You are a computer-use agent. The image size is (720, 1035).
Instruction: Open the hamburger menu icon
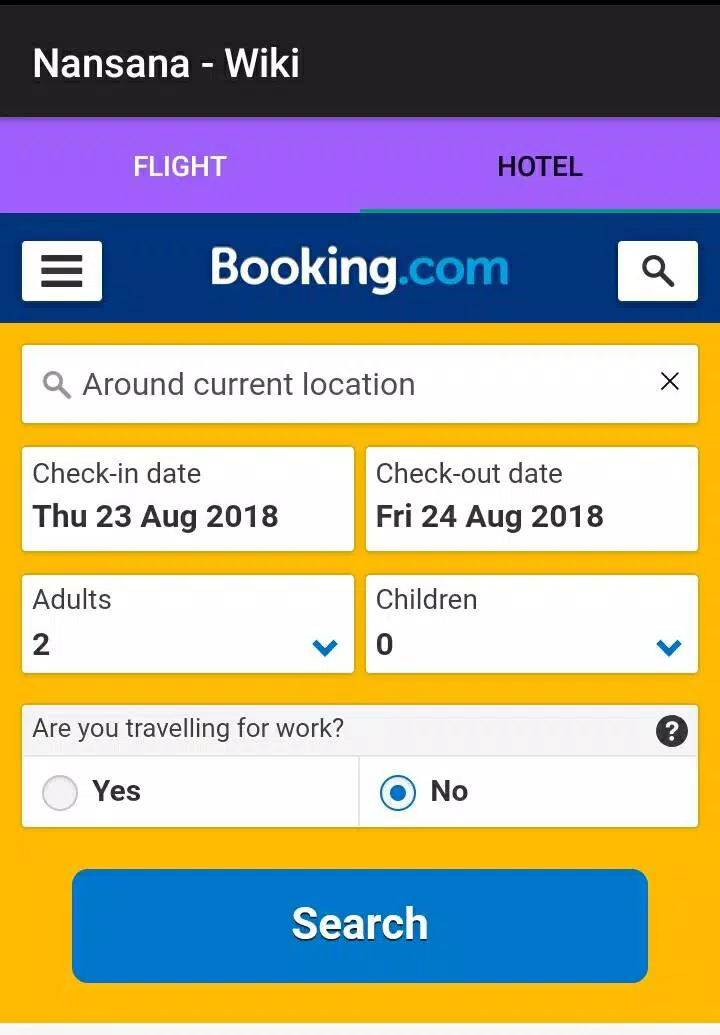tap(62, 271)
